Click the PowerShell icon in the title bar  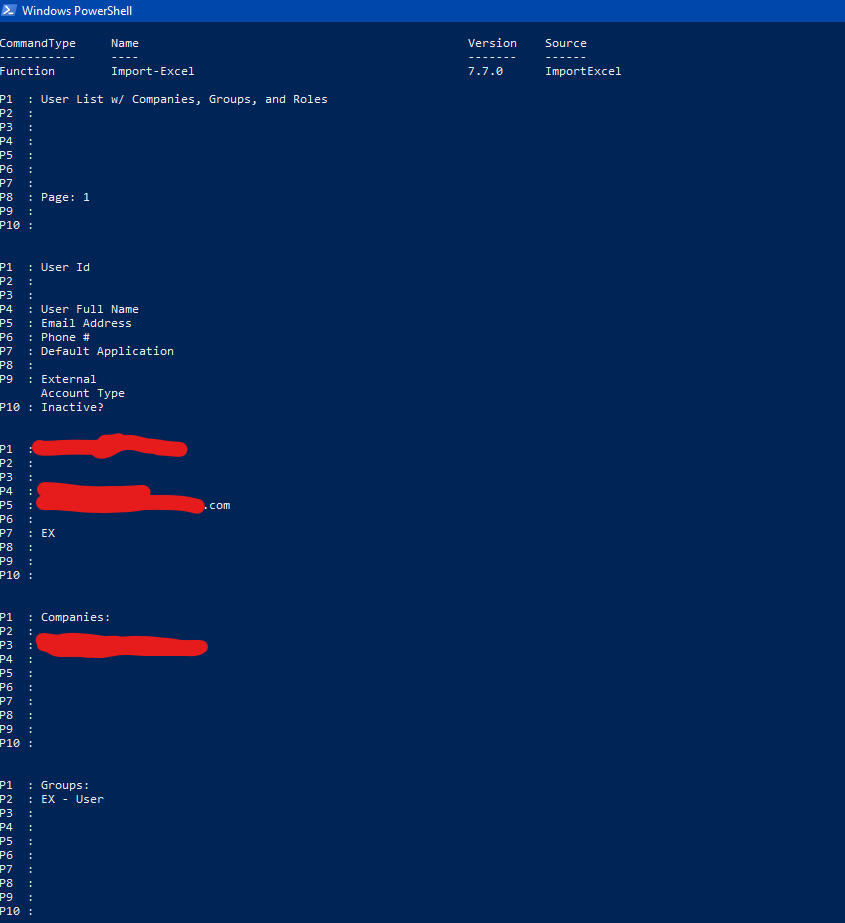tap(10, 10)
